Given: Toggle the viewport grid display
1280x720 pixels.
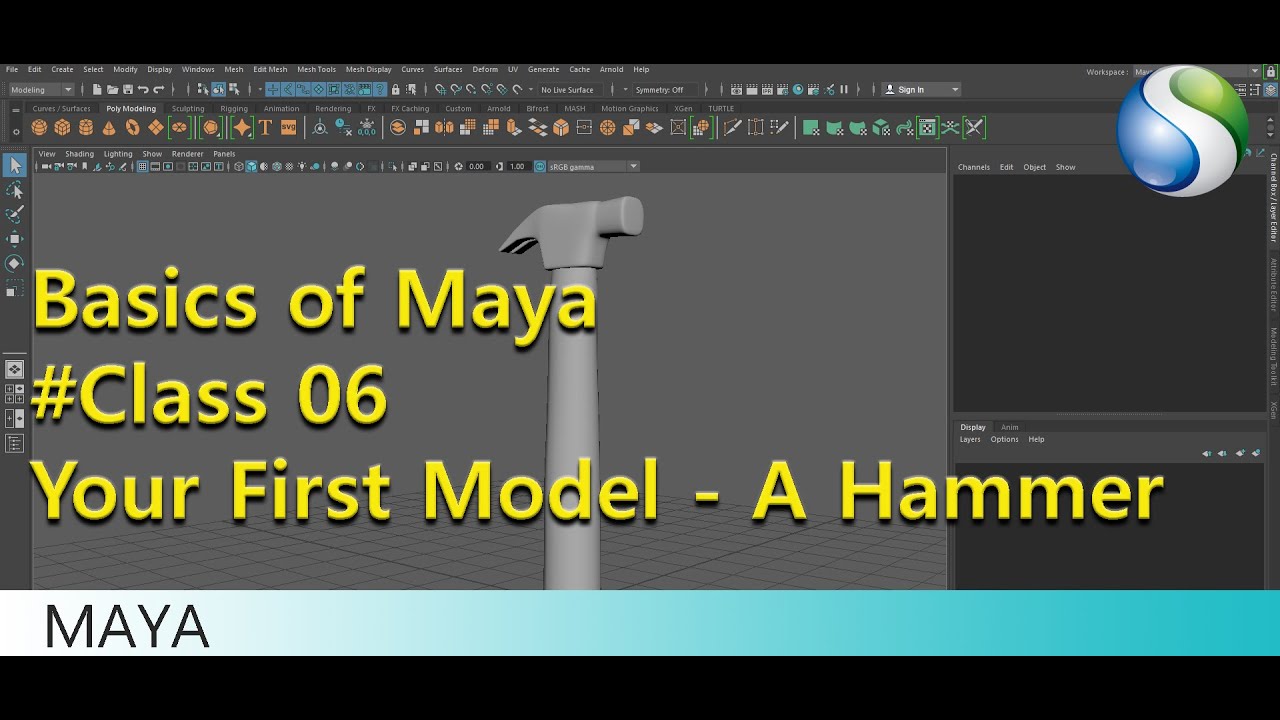Looking at the screenshot, I should coord(143,166).
